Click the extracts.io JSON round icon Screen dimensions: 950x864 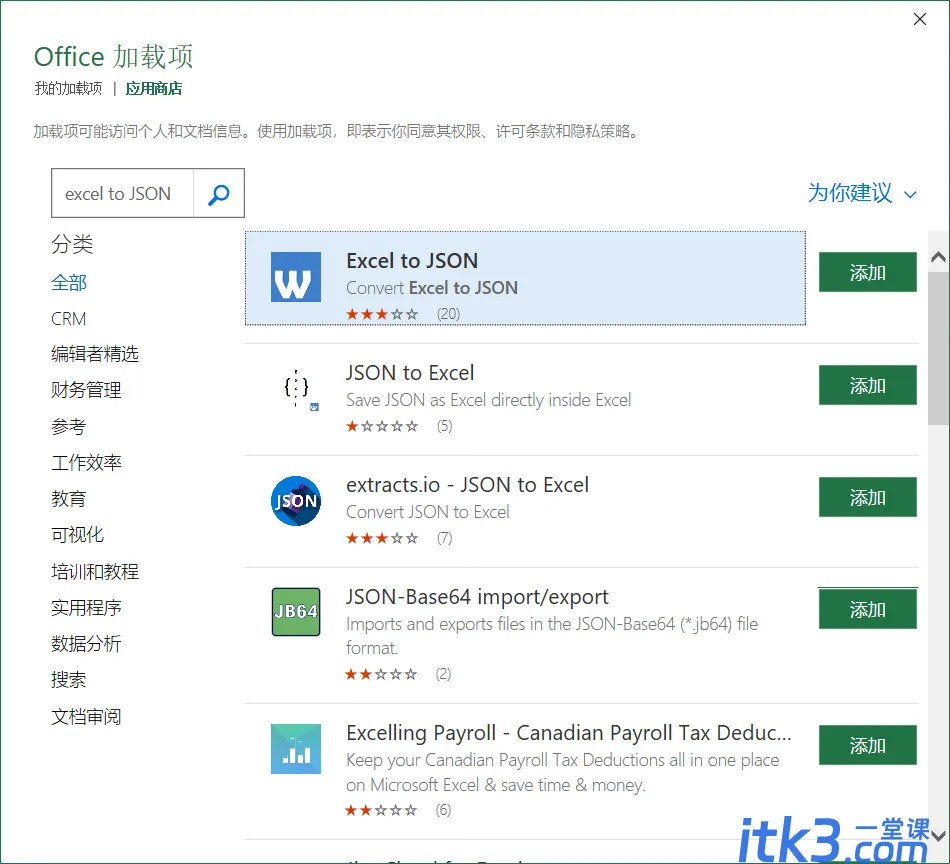(296, 501)
